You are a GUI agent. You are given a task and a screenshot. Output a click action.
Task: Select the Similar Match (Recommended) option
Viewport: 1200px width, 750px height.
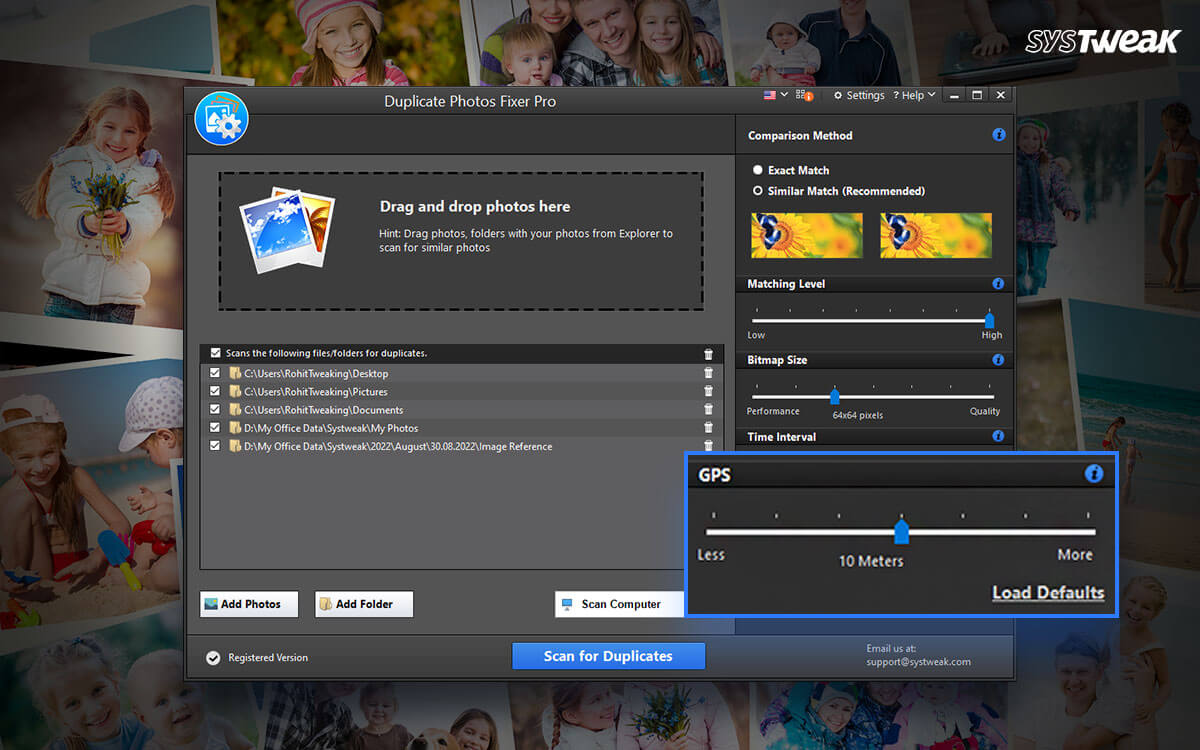point(758,190)
